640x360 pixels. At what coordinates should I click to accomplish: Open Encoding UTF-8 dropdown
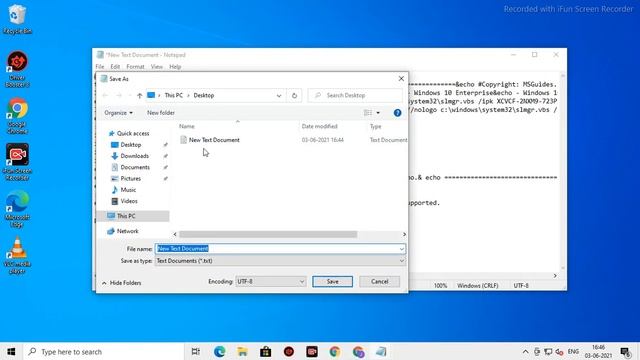coord(271,281)
